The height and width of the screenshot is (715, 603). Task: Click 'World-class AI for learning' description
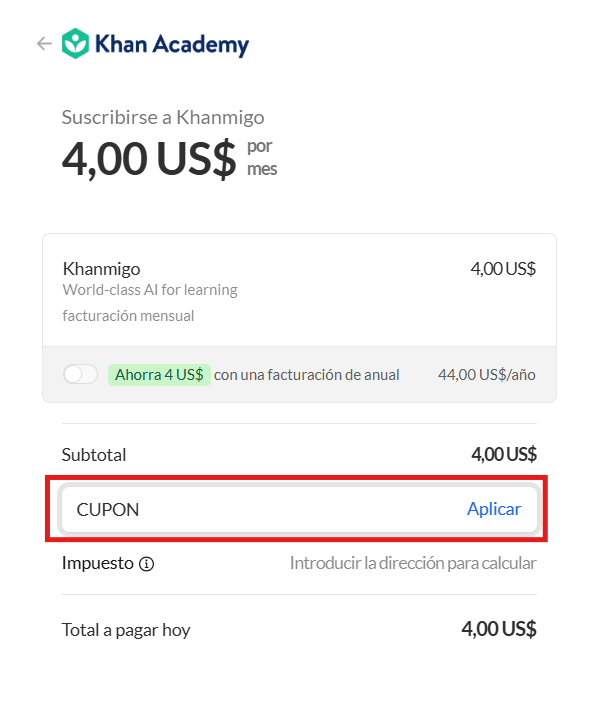pyautogui.click(x=150, y=290)
